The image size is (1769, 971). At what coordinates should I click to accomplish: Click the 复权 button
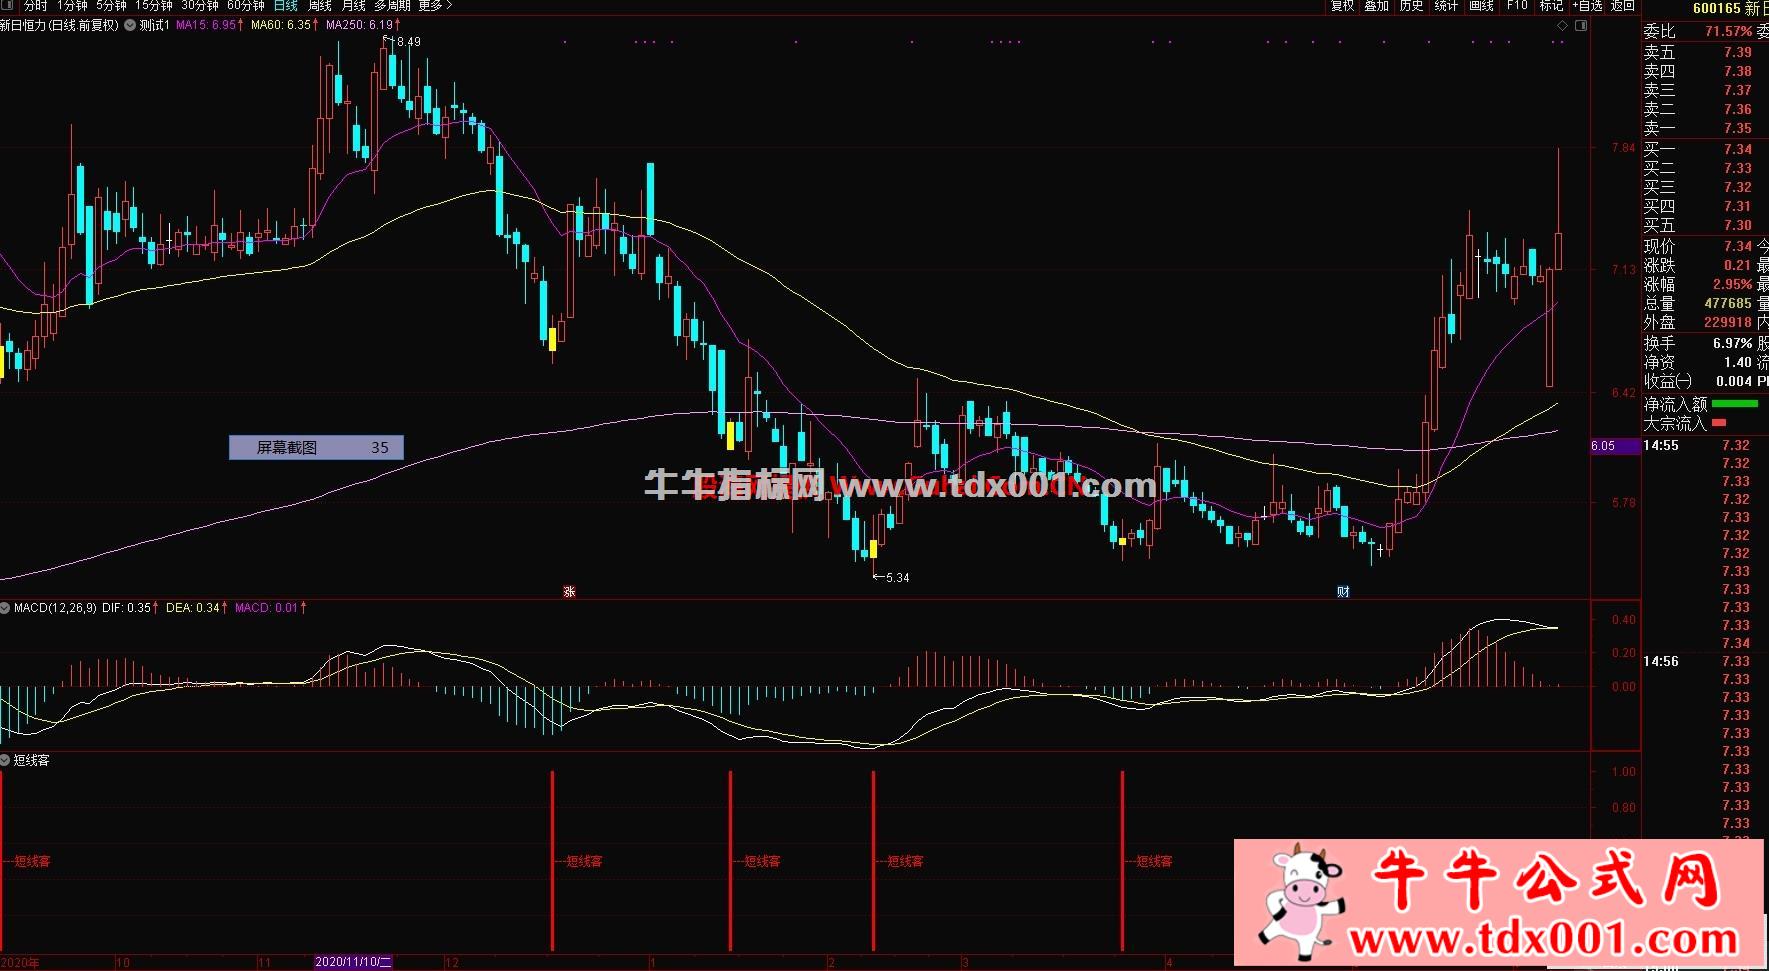pos(1343,6)
